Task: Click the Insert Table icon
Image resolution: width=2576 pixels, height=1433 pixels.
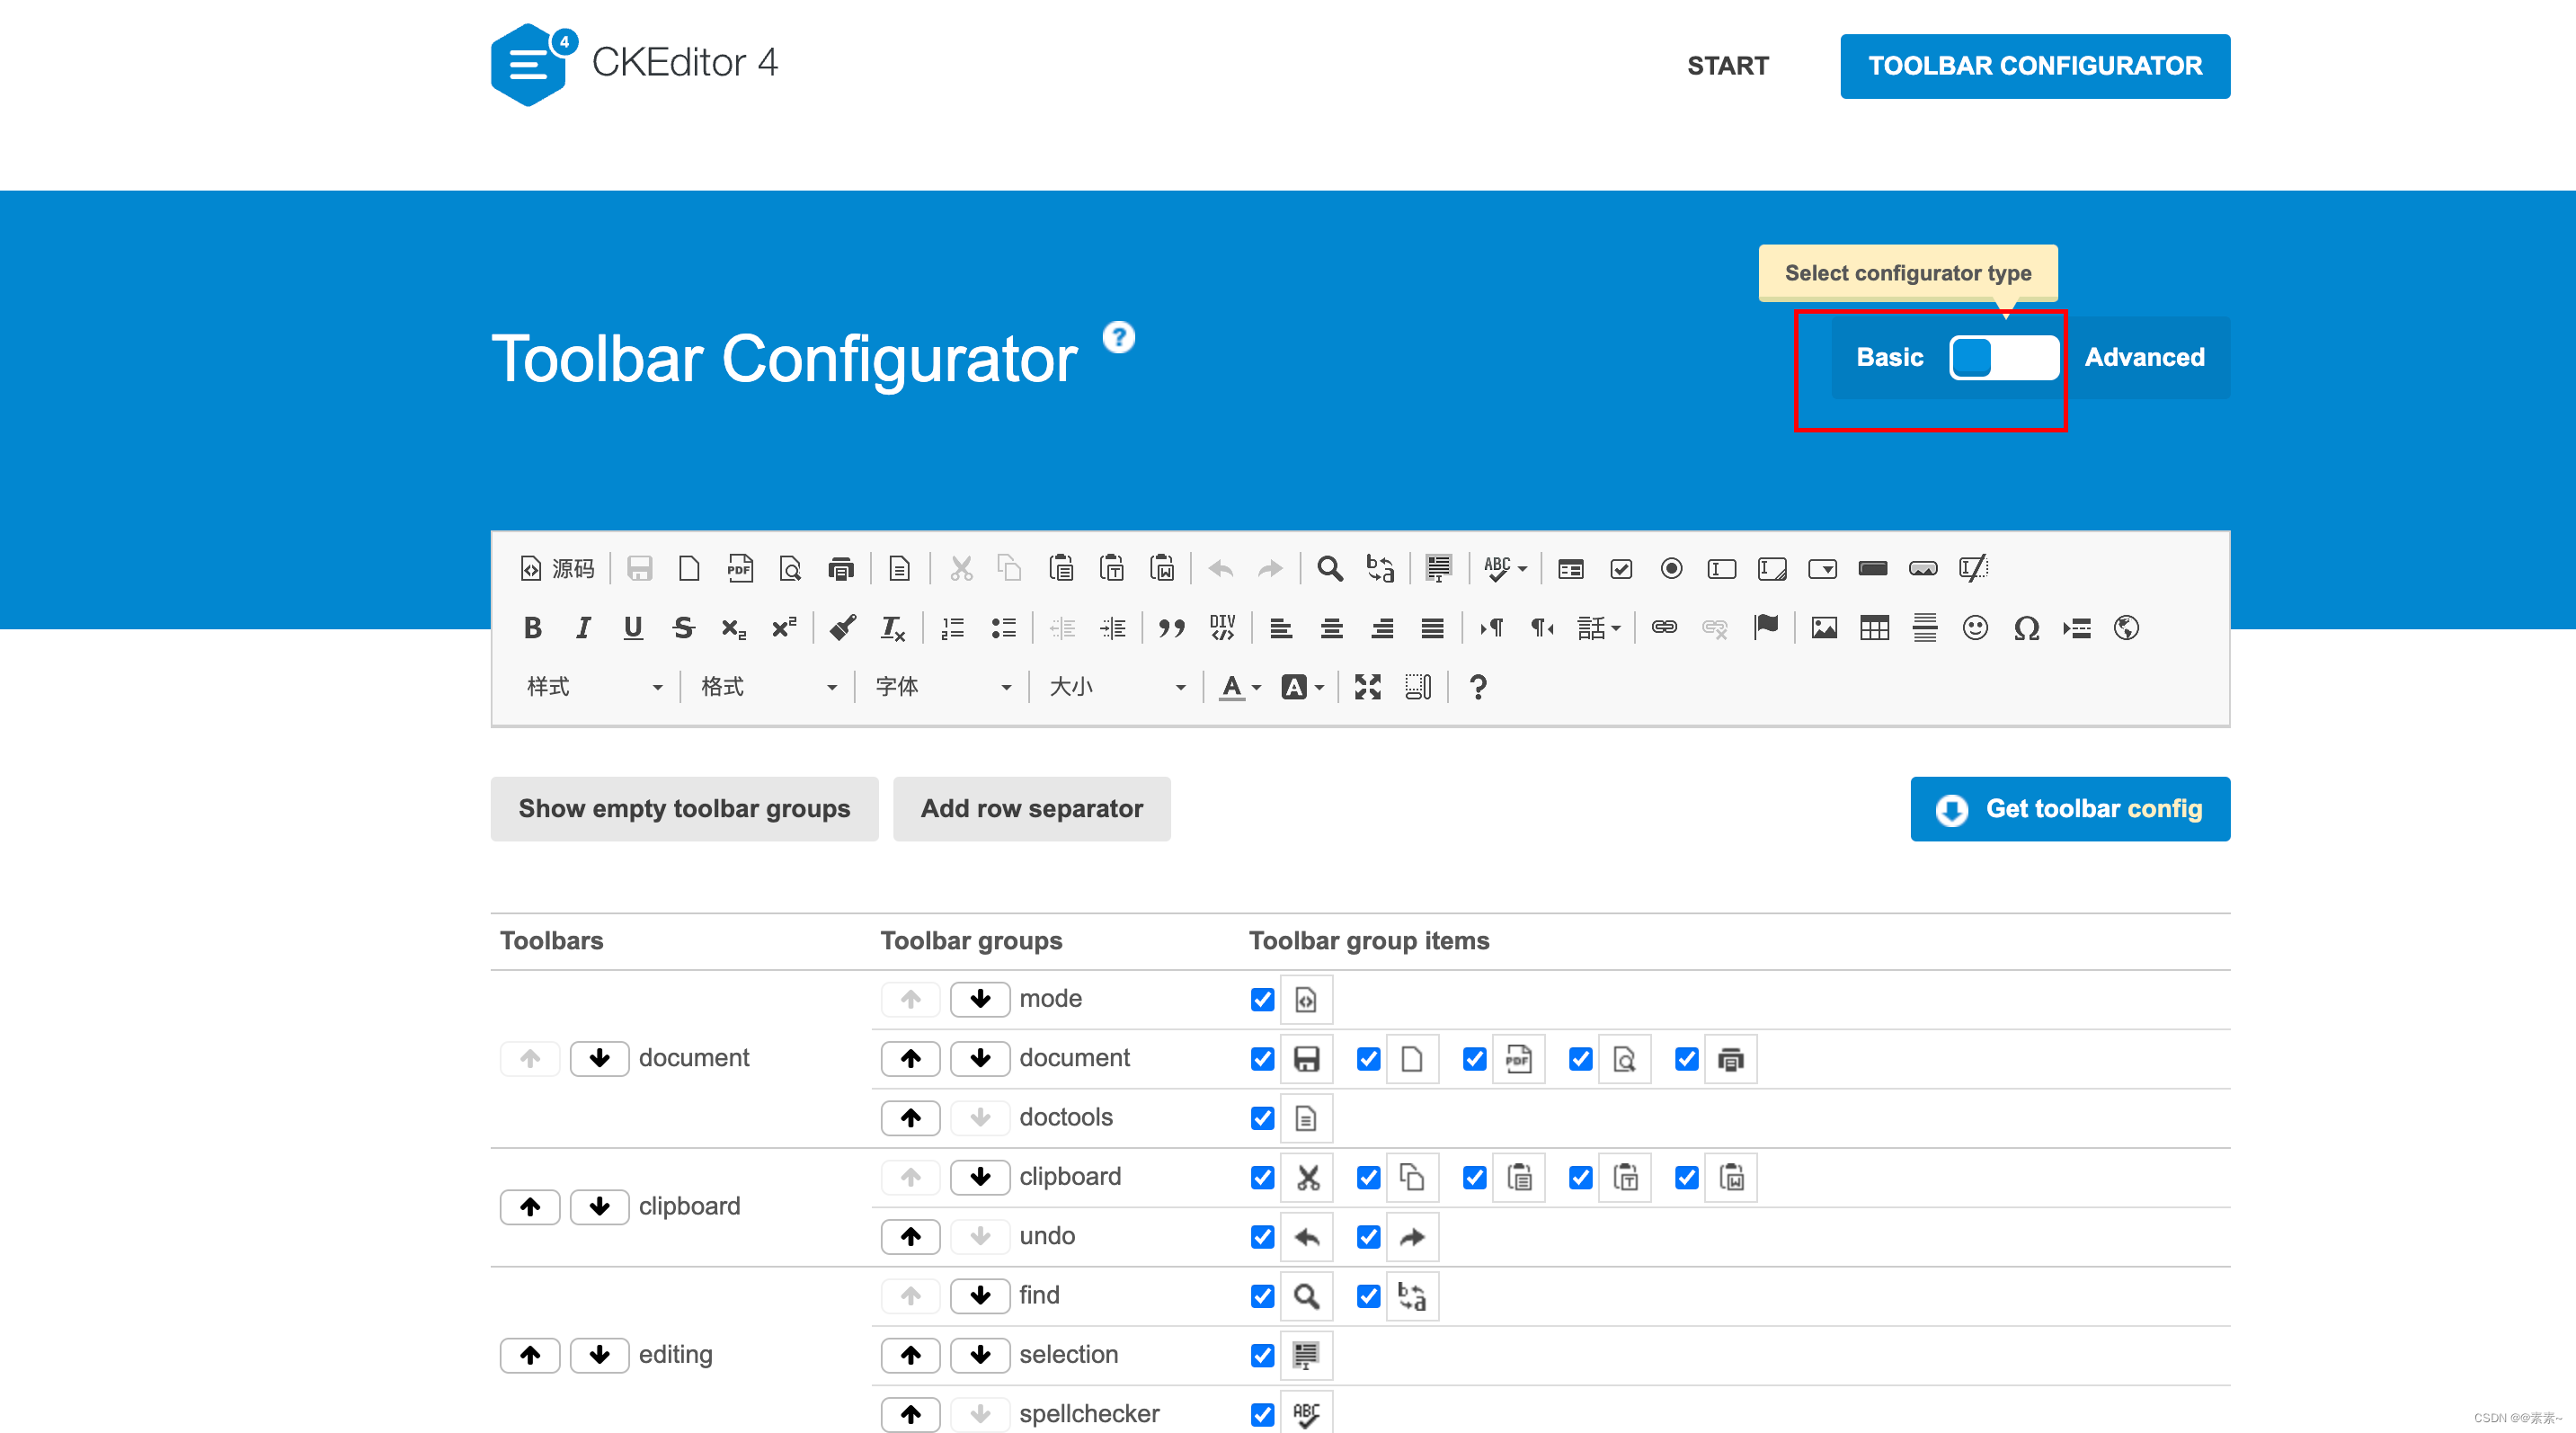Action: (1874, 628)
